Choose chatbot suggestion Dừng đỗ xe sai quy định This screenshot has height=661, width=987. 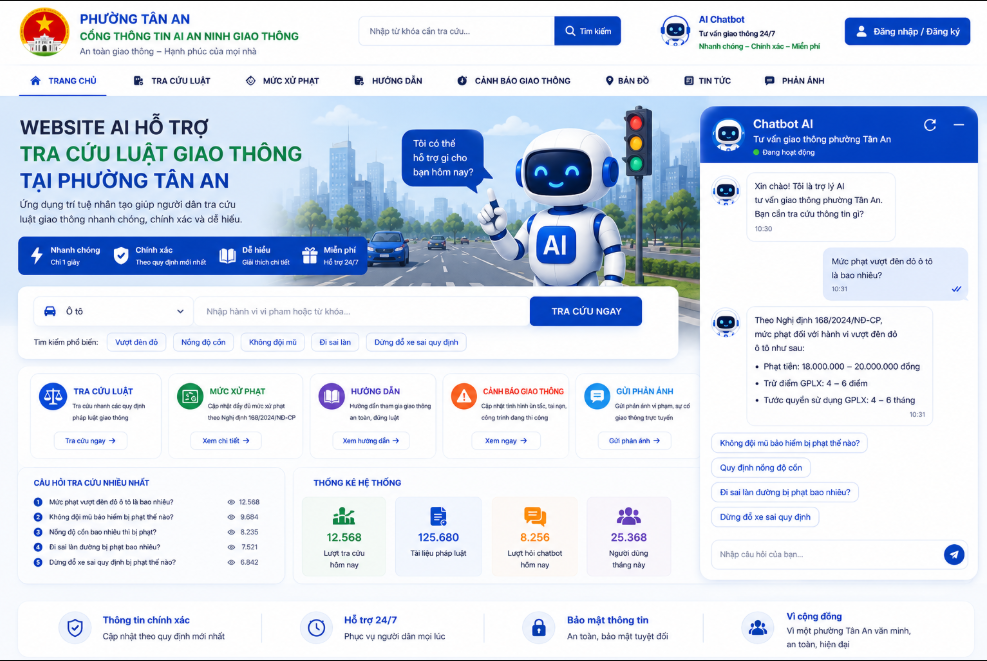tap(765, 516)
